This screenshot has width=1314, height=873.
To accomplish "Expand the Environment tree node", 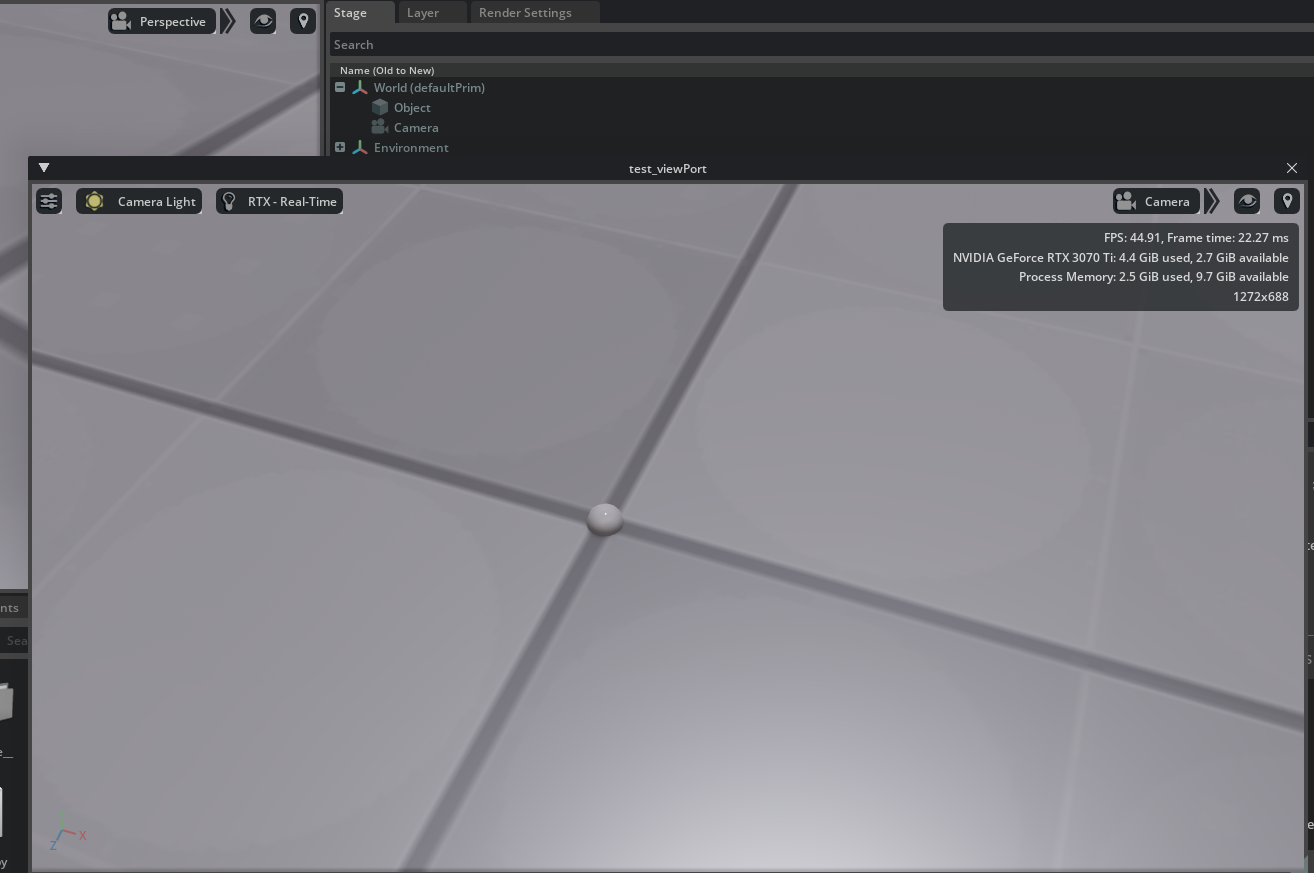I will point(340,147).
